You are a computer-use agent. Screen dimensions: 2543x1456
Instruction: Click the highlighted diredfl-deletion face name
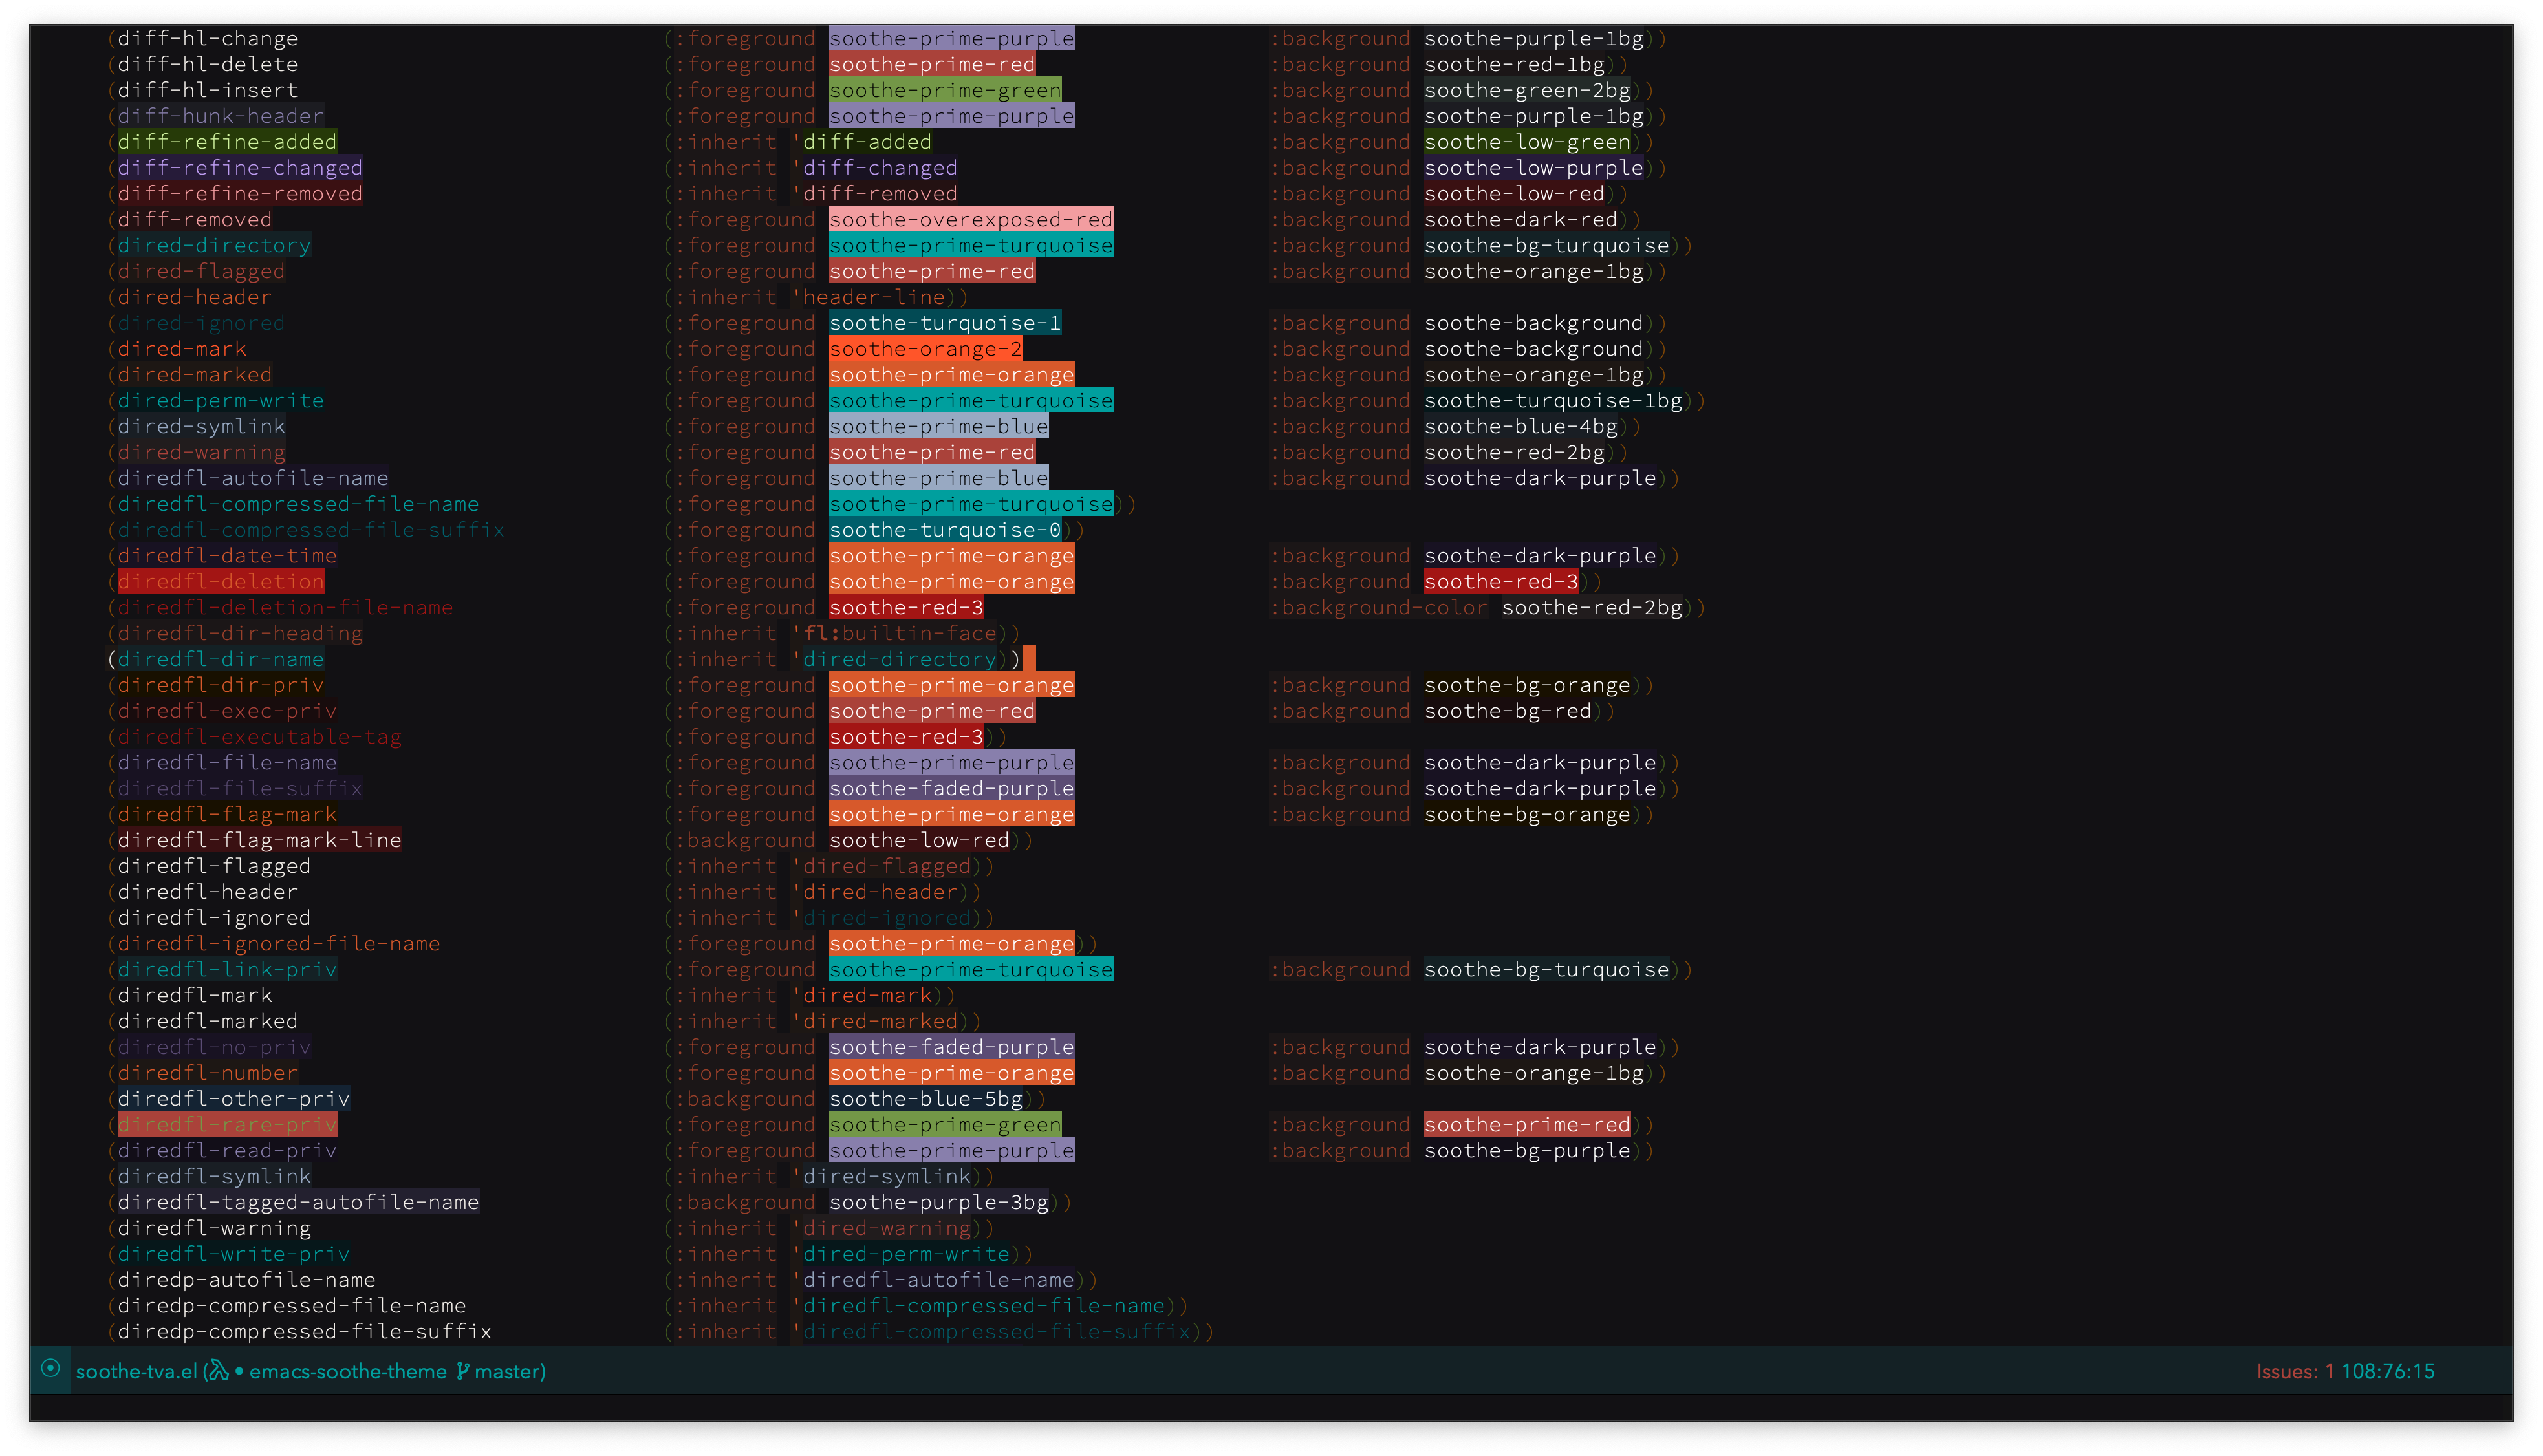221,582
